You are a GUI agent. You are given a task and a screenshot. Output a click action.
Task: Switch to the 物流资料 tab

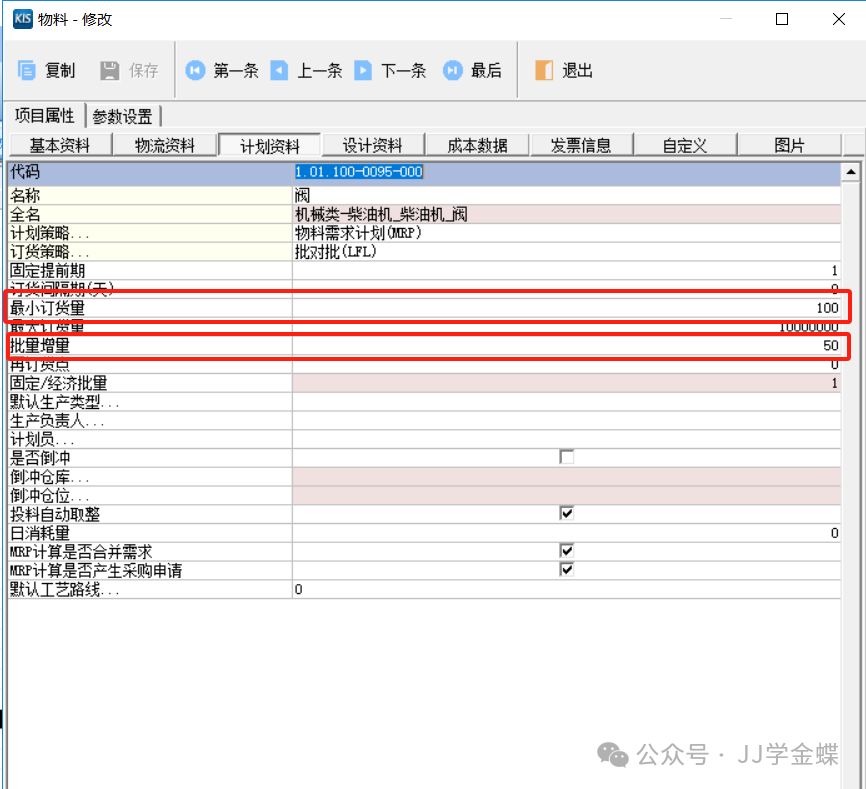(165, 146)
